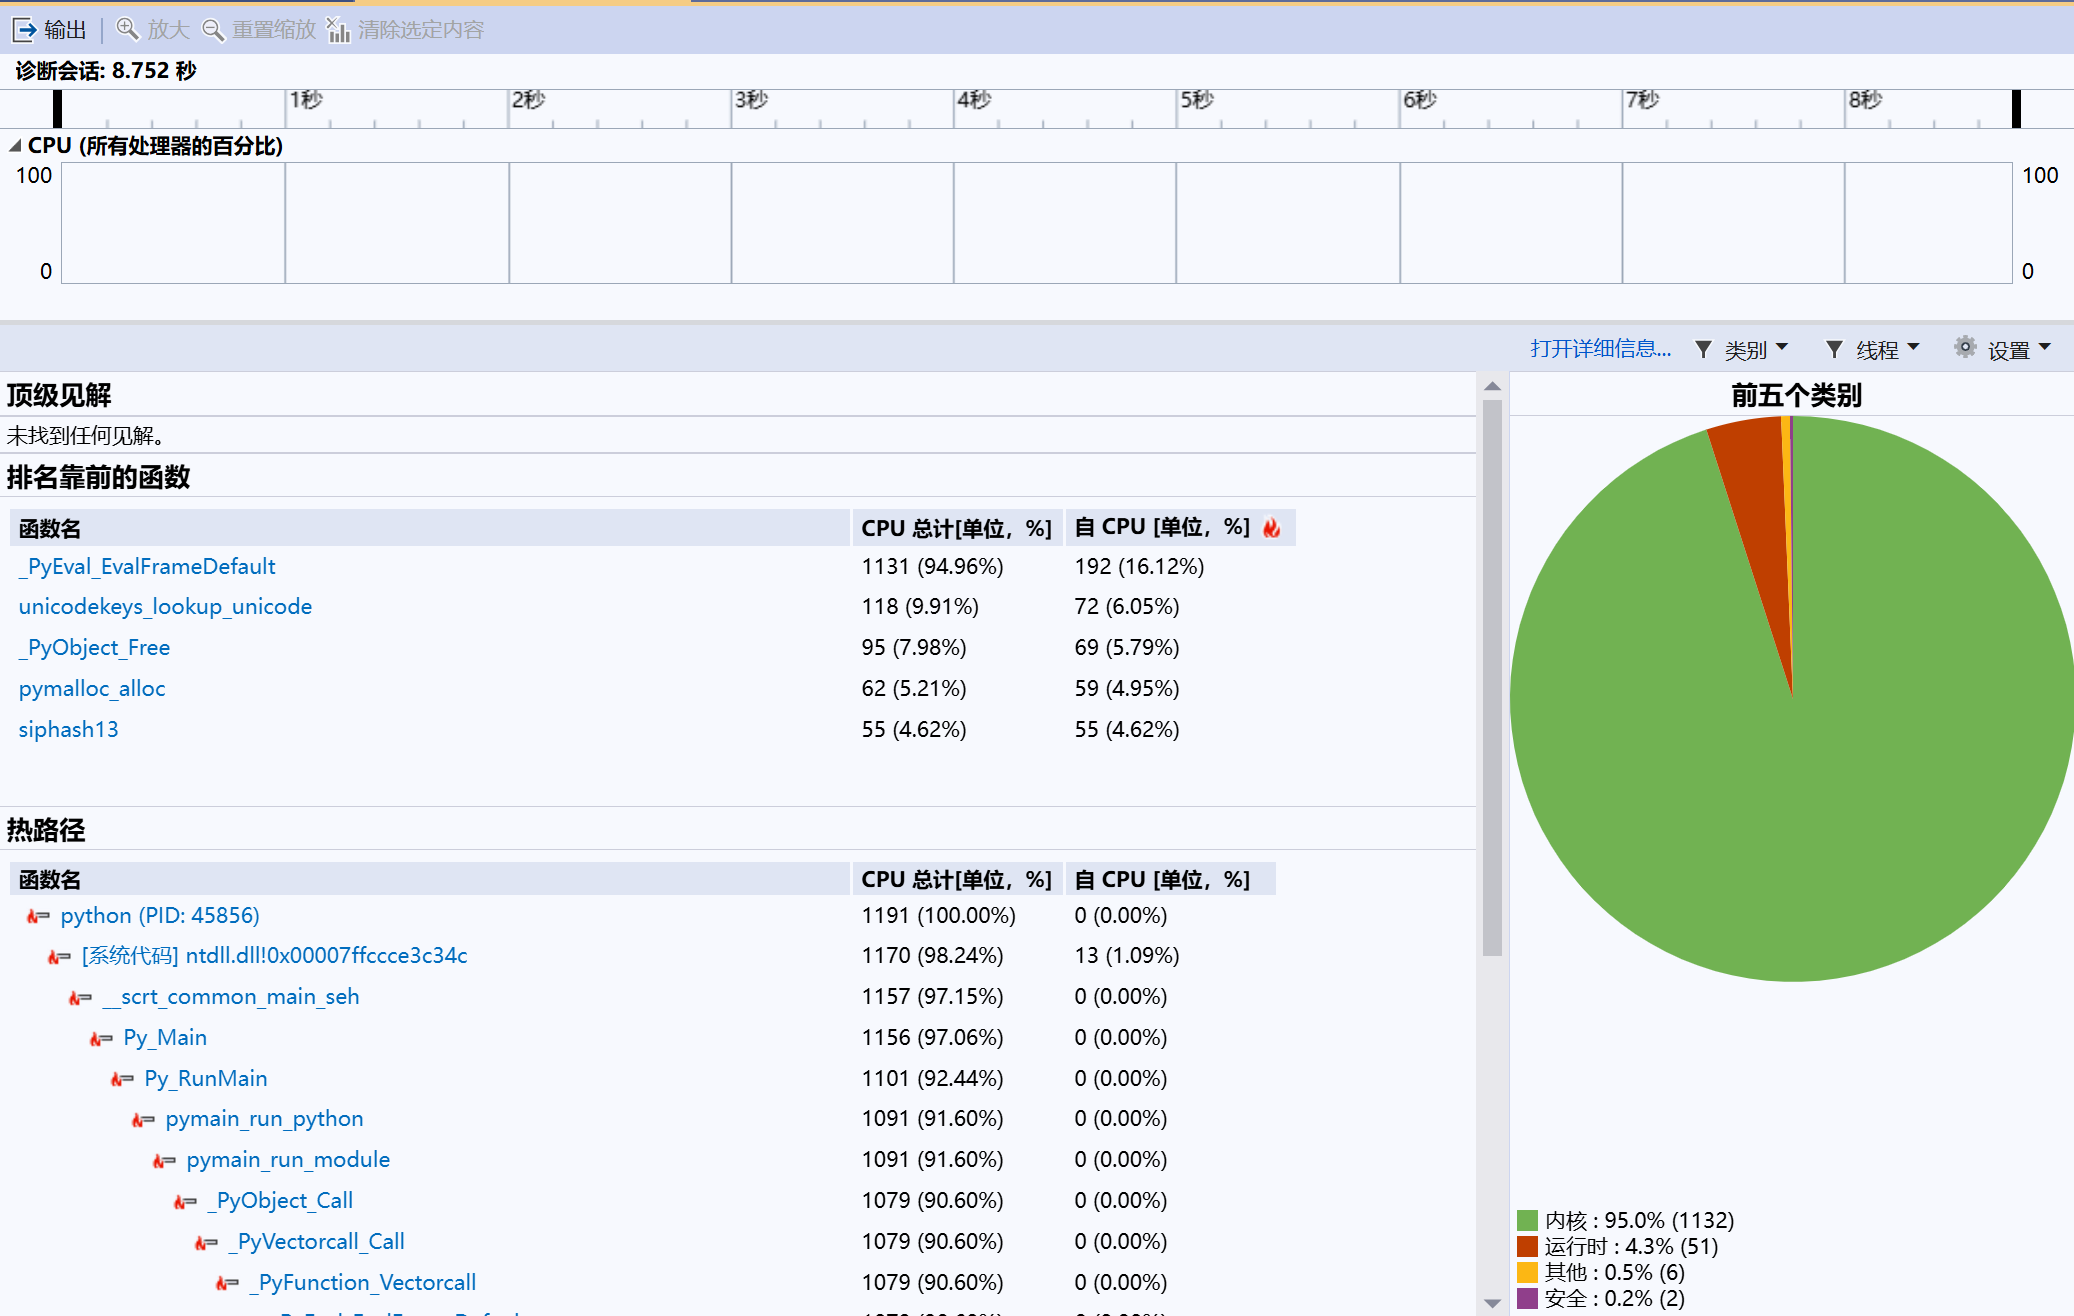Collapse the CPU graph section triangle
This screenshot has height=1316, width=2074.
click(x=15, y=146)
